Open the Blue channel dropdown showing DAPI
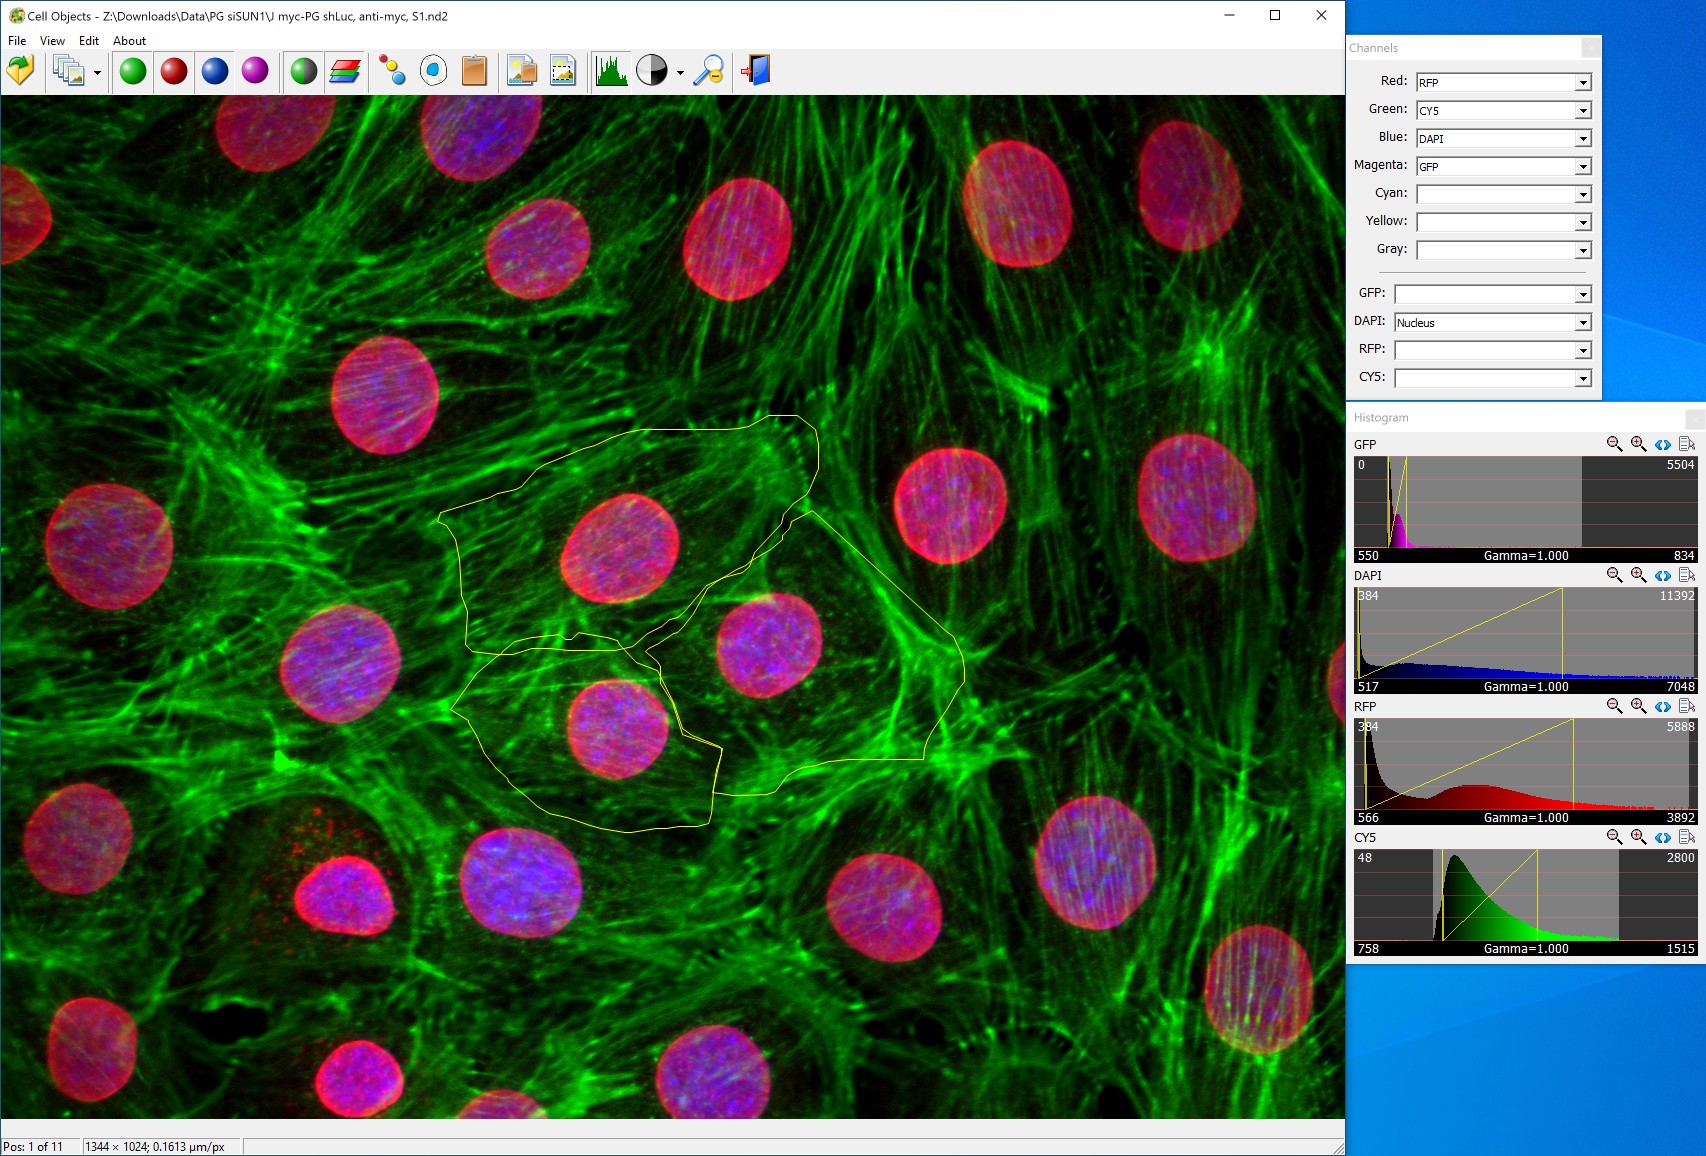 pos(1503,138)
